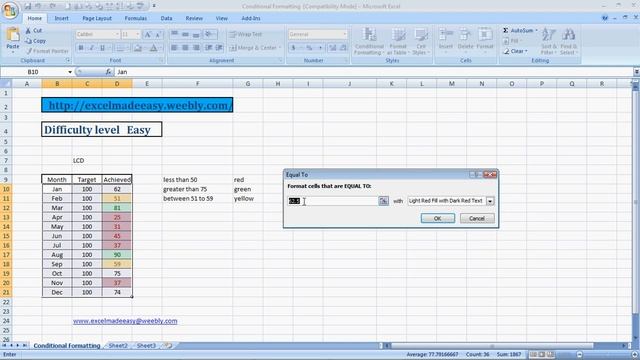Image resolution: width=640 pixels, height=360 pixels.
Task: Toggle Italic formatting
Action: click(91, 48)
